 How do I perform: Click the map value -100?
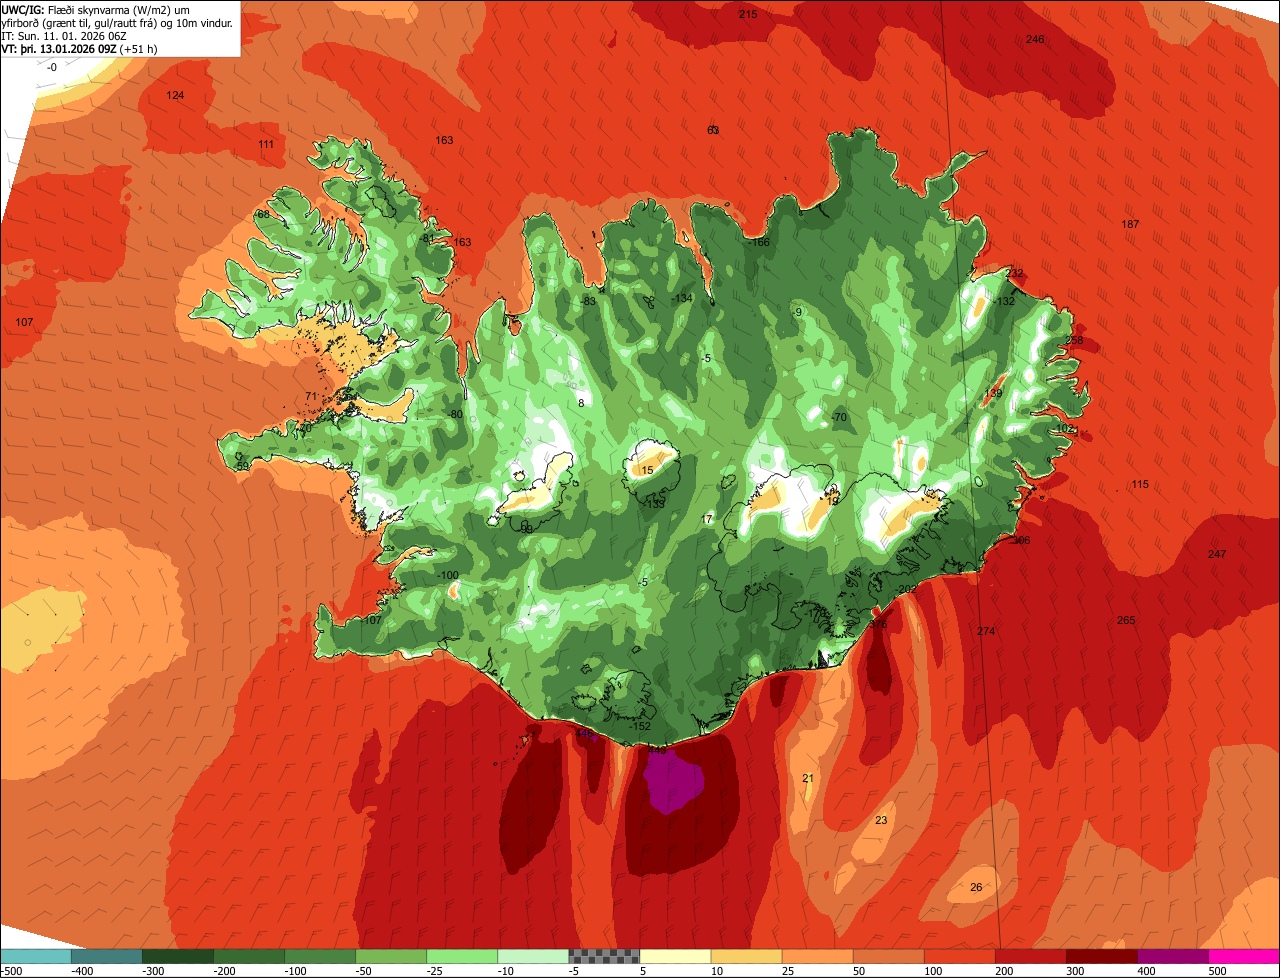448,576
